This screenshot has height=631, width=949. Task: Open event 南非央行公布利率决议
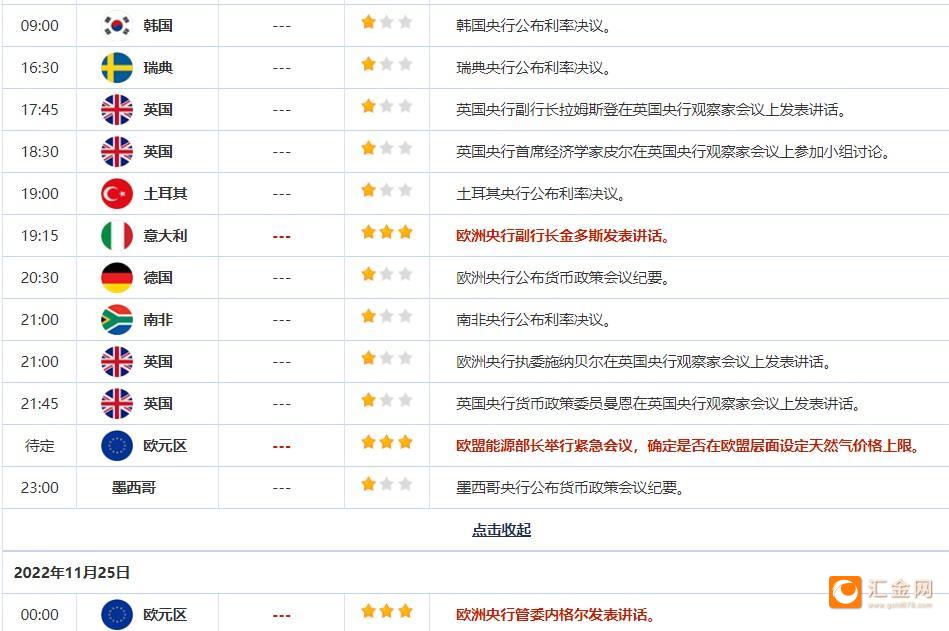click(533, 320)
